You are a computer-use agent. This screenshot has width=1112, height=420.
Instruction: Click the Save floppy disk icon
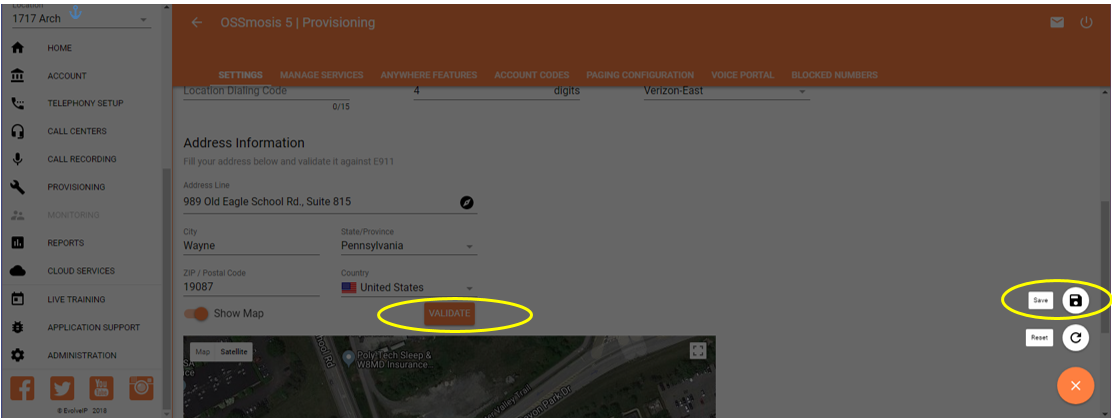tap(1075, 300)
